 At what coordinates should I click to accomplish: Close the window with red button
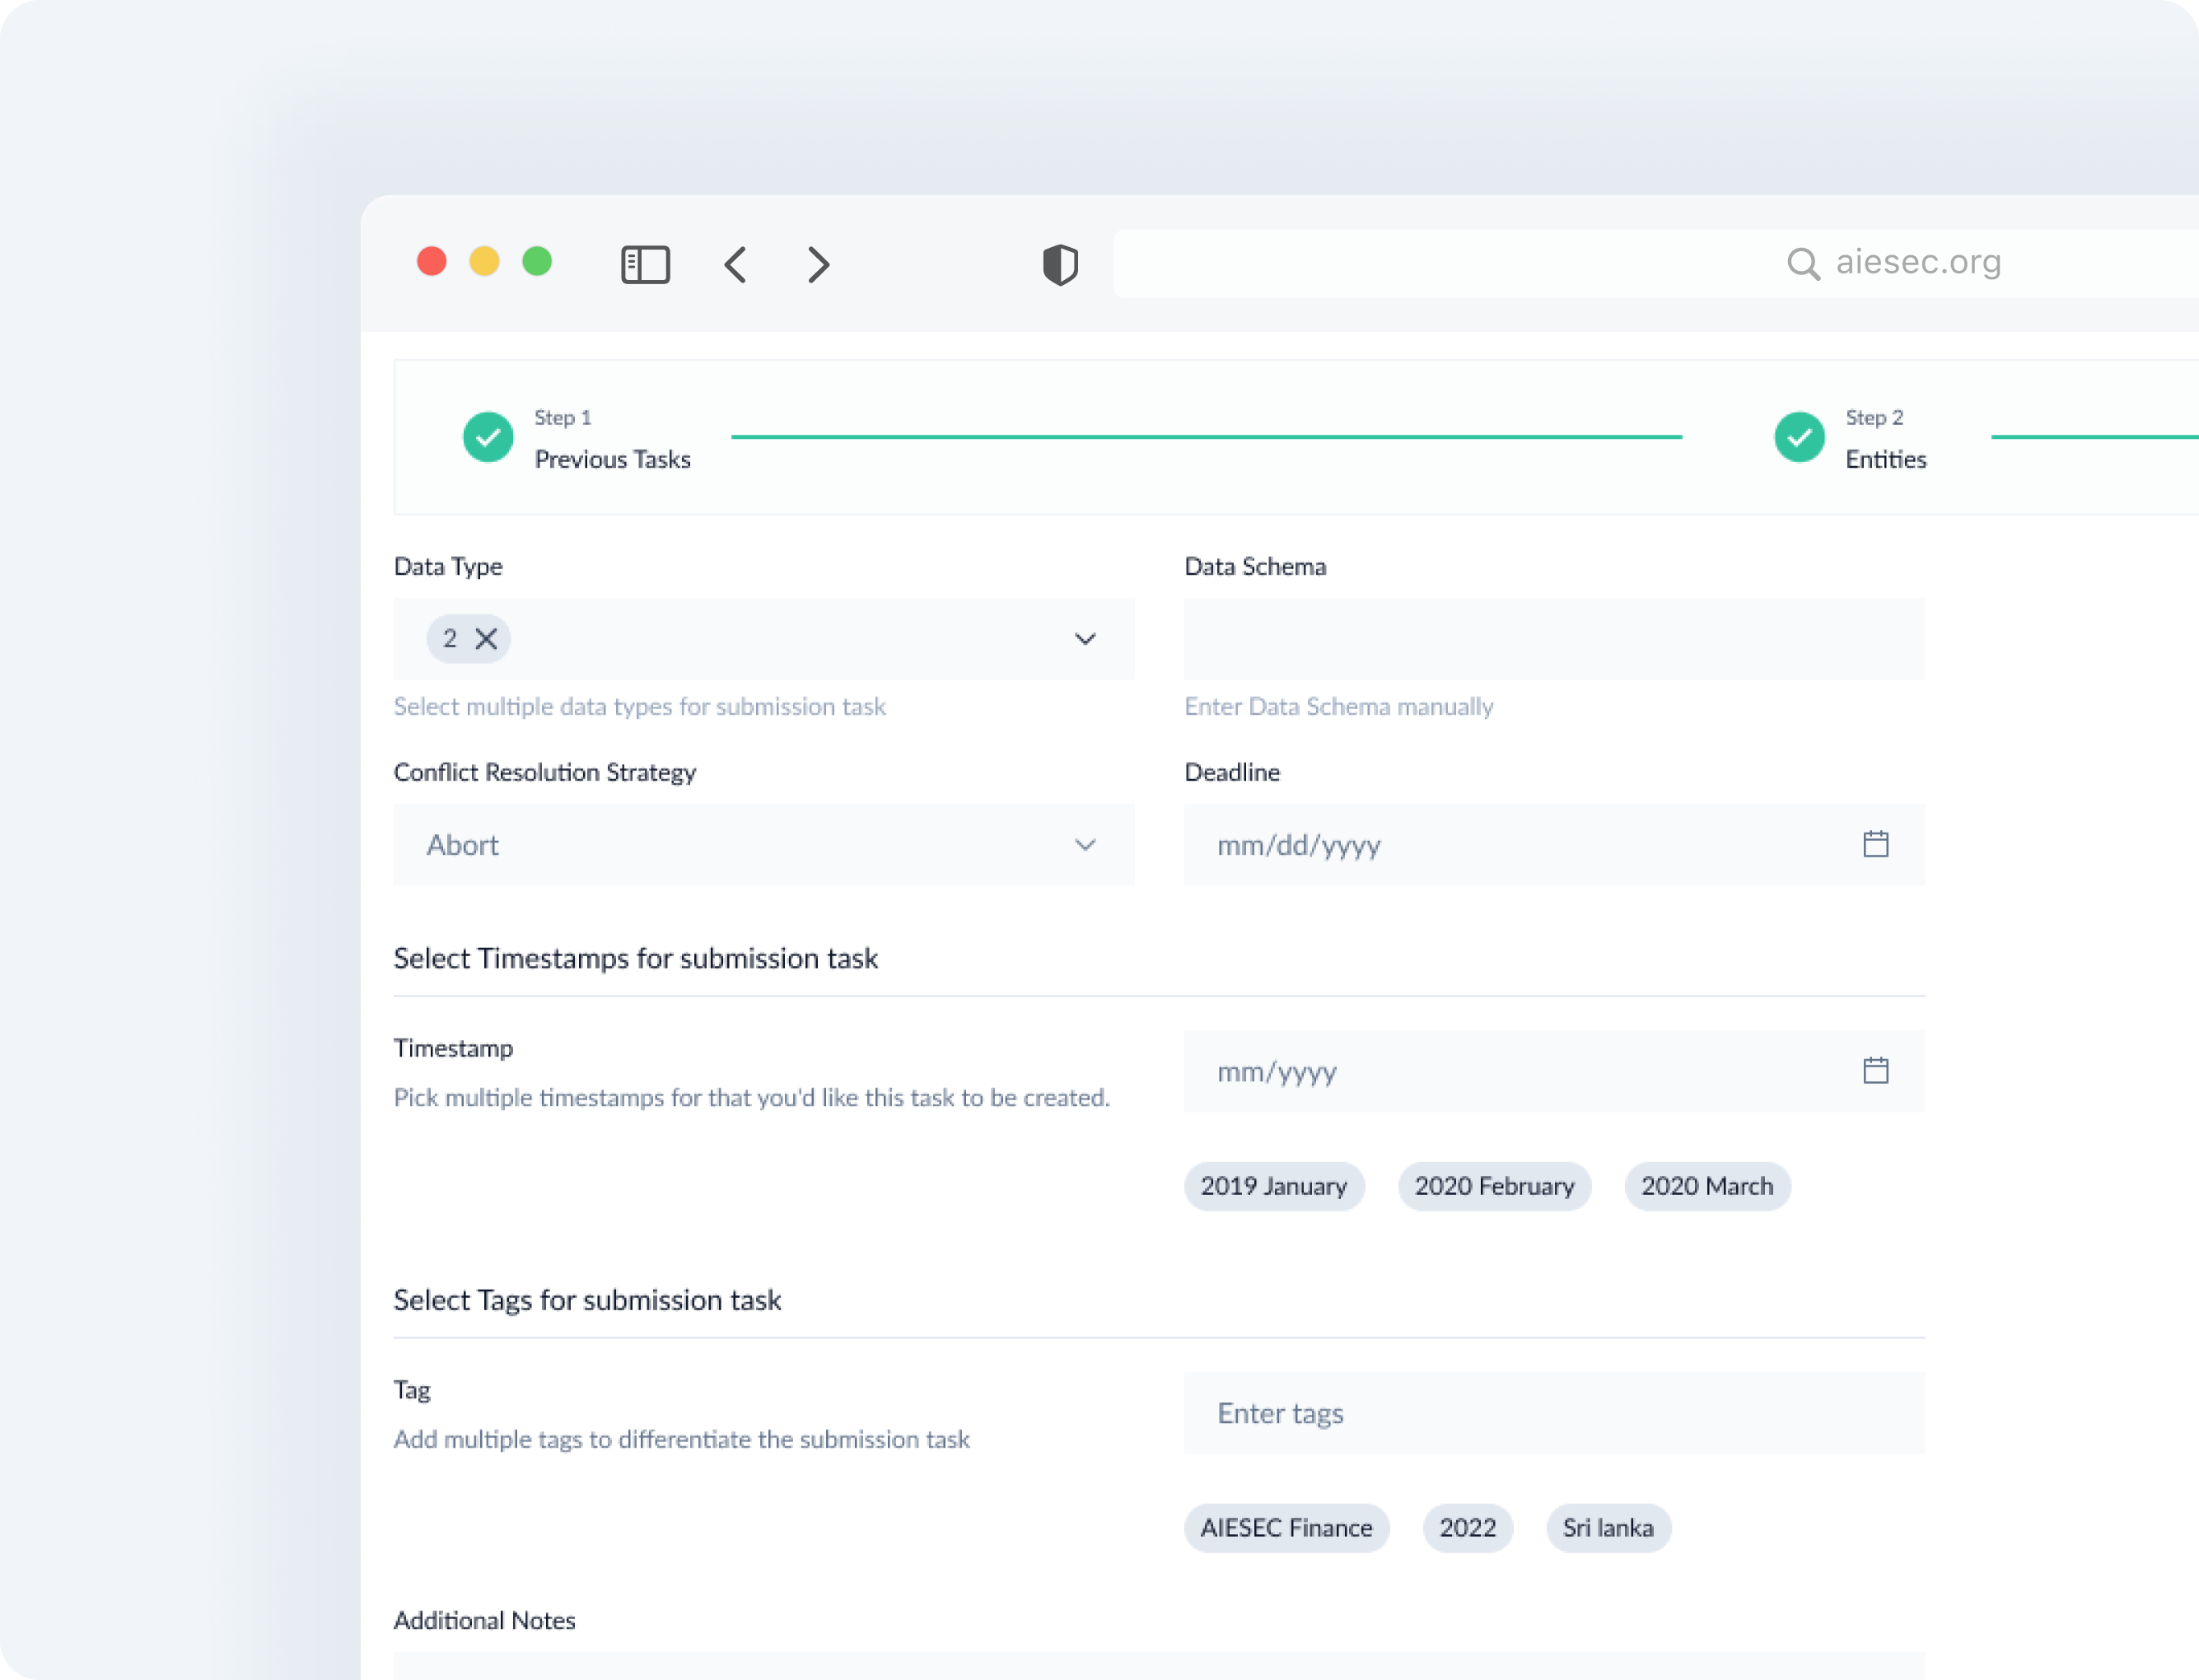coord(432,262)
